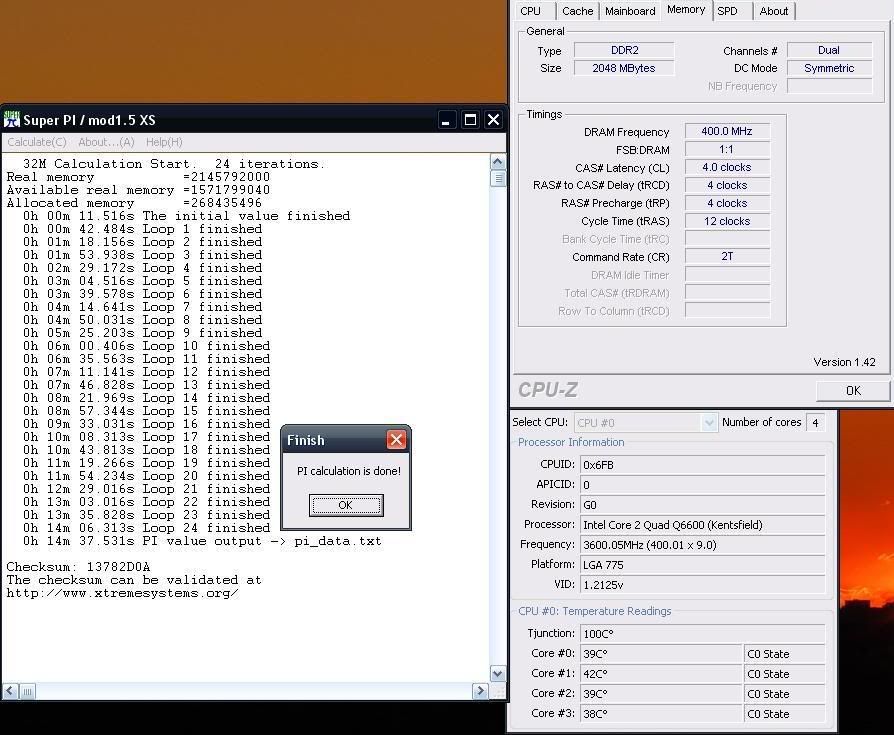Click the horizontal scrollbar right arrow

[480, 691]
